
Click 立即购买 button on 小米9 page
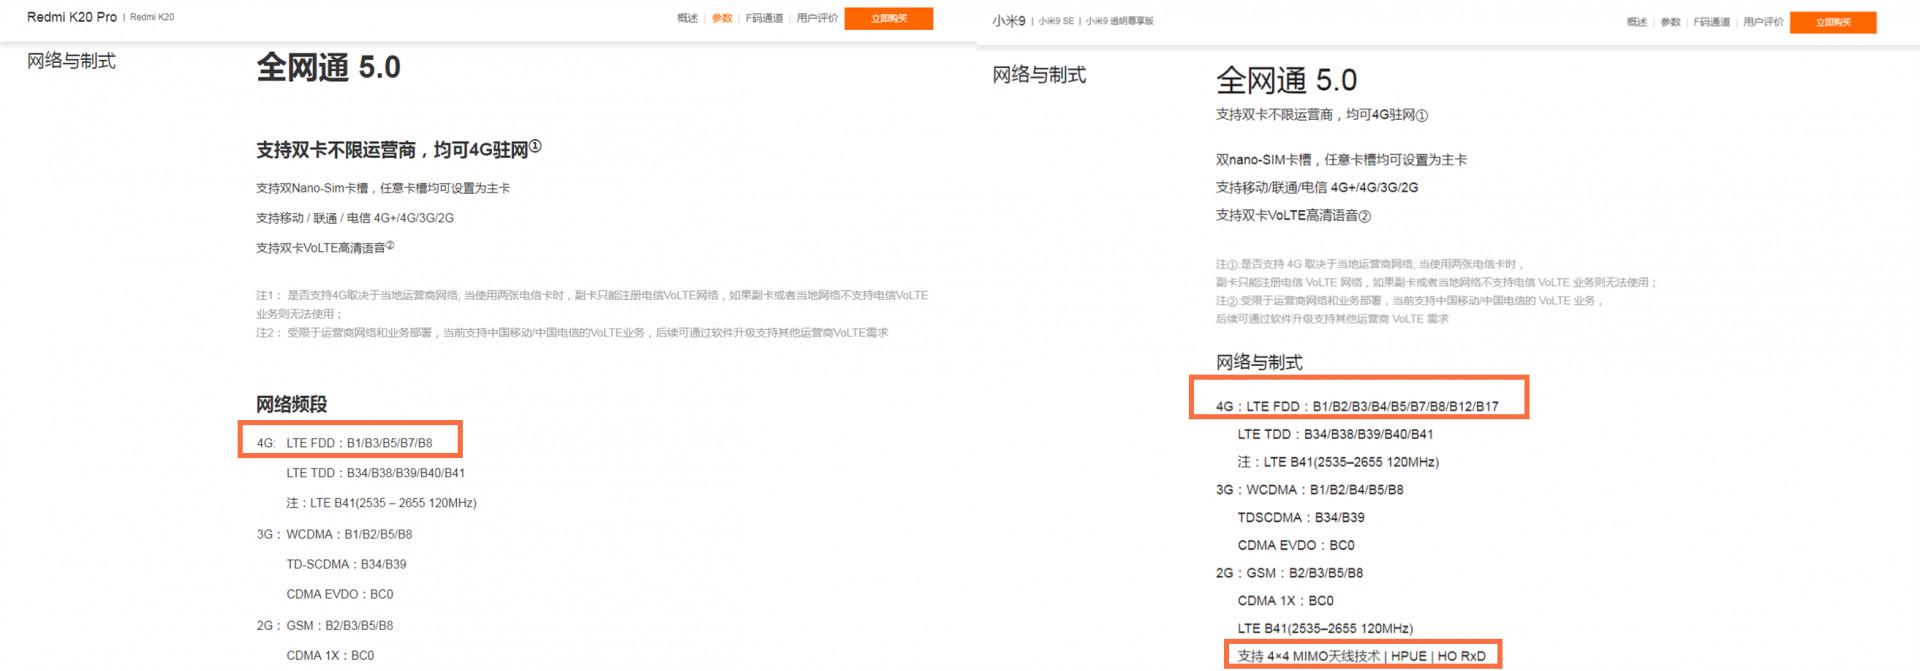pyautogui.click(x=1833, y=22)
